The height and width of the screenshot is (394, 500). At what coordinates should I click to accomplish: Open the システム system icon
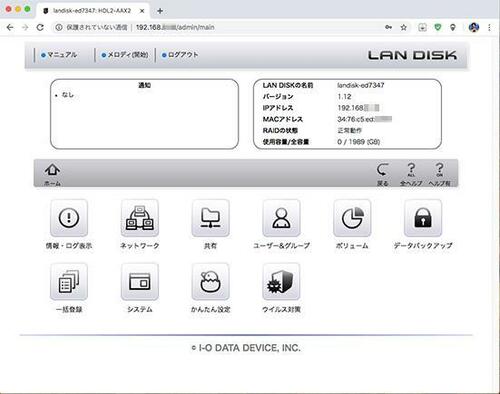[140, 282]
